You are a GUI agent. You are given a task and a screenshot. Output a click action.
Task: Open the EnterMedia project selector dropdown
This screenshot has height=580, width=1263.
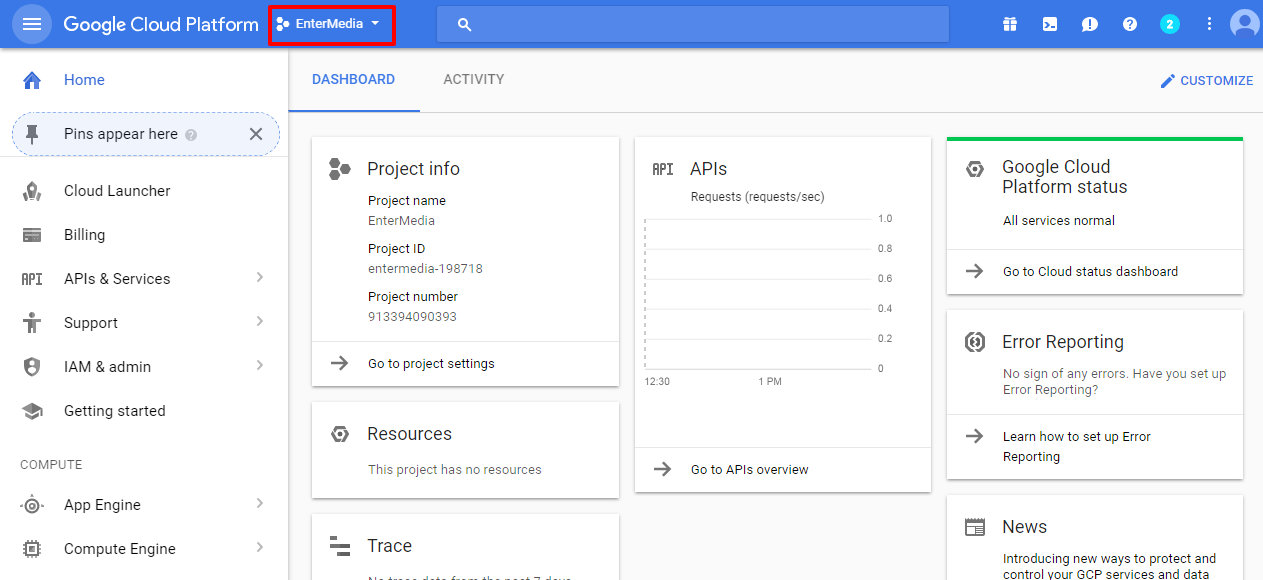click(x=329, y=24)
